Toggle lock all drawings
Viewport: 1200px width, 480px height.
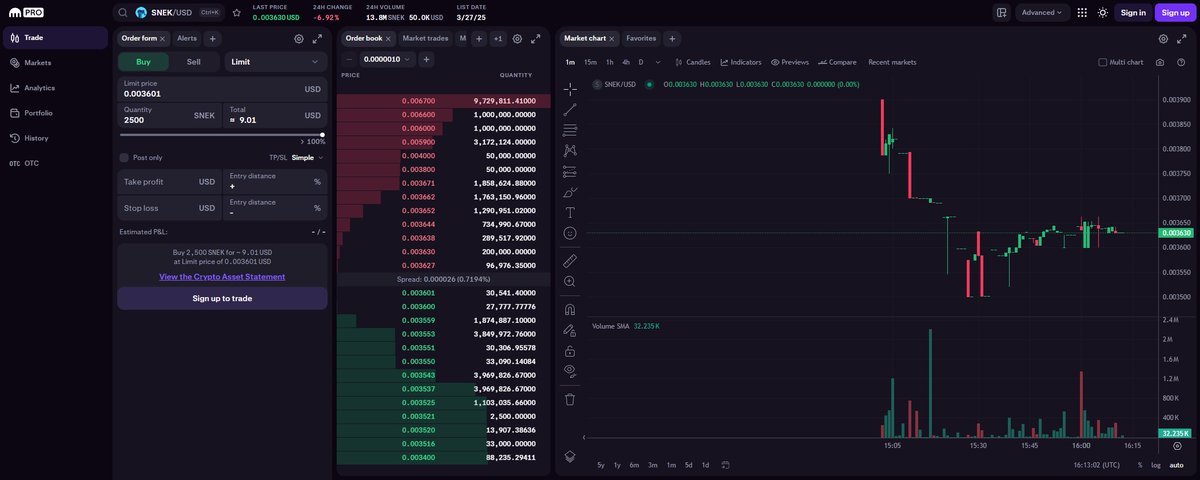(570, 350)
